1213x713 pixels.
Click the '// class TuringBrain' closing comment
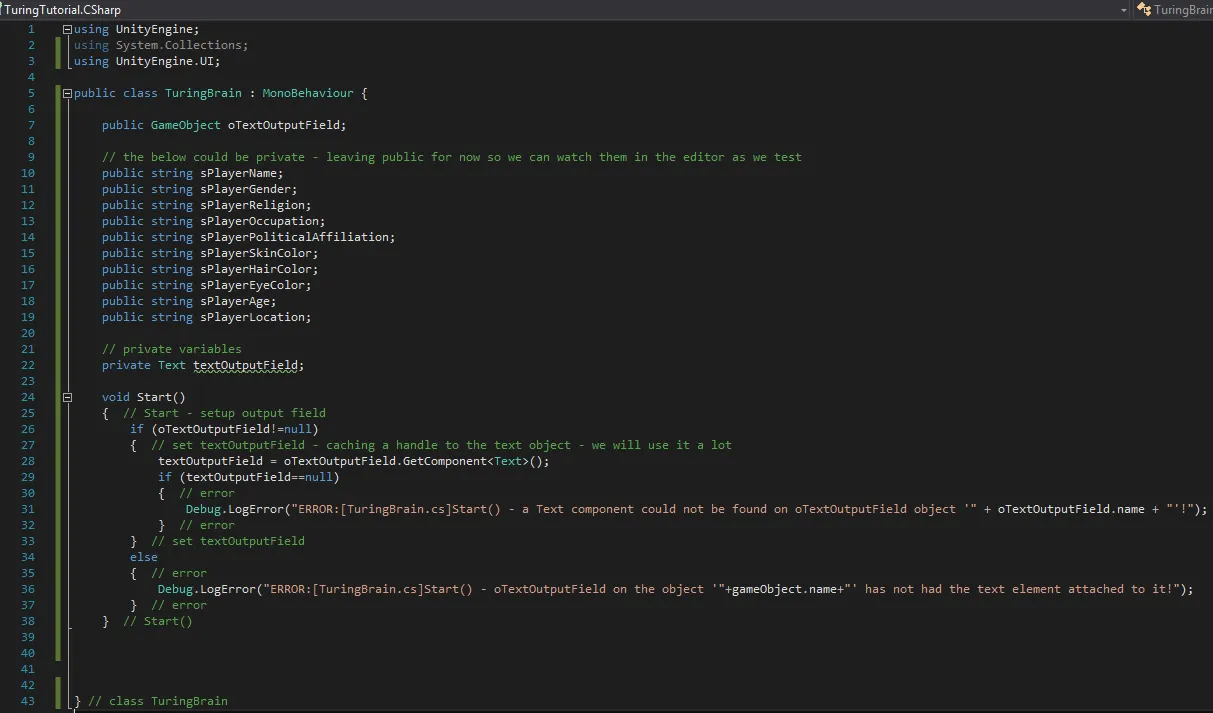pyautogui.click(x=158, y=701)
